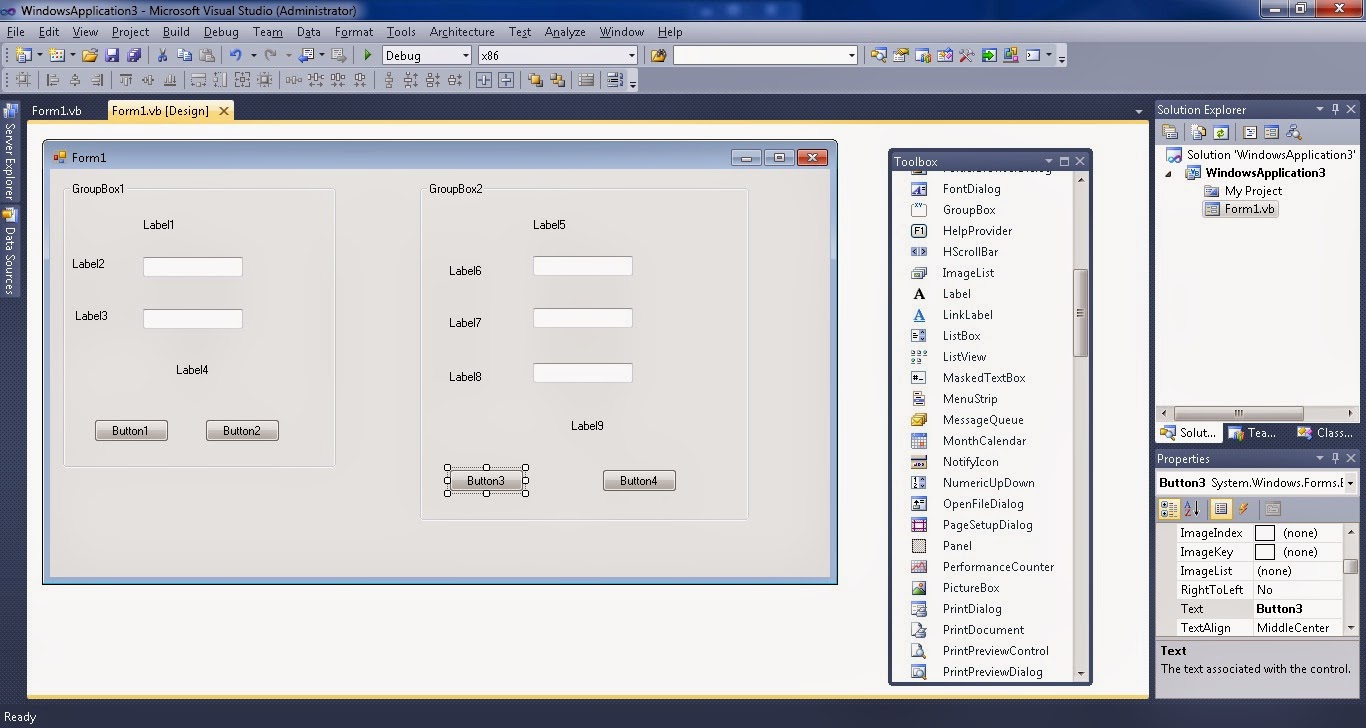The image size is (1366, 728).
Task: Open the Architecture menu
Action: pos(461,31)
